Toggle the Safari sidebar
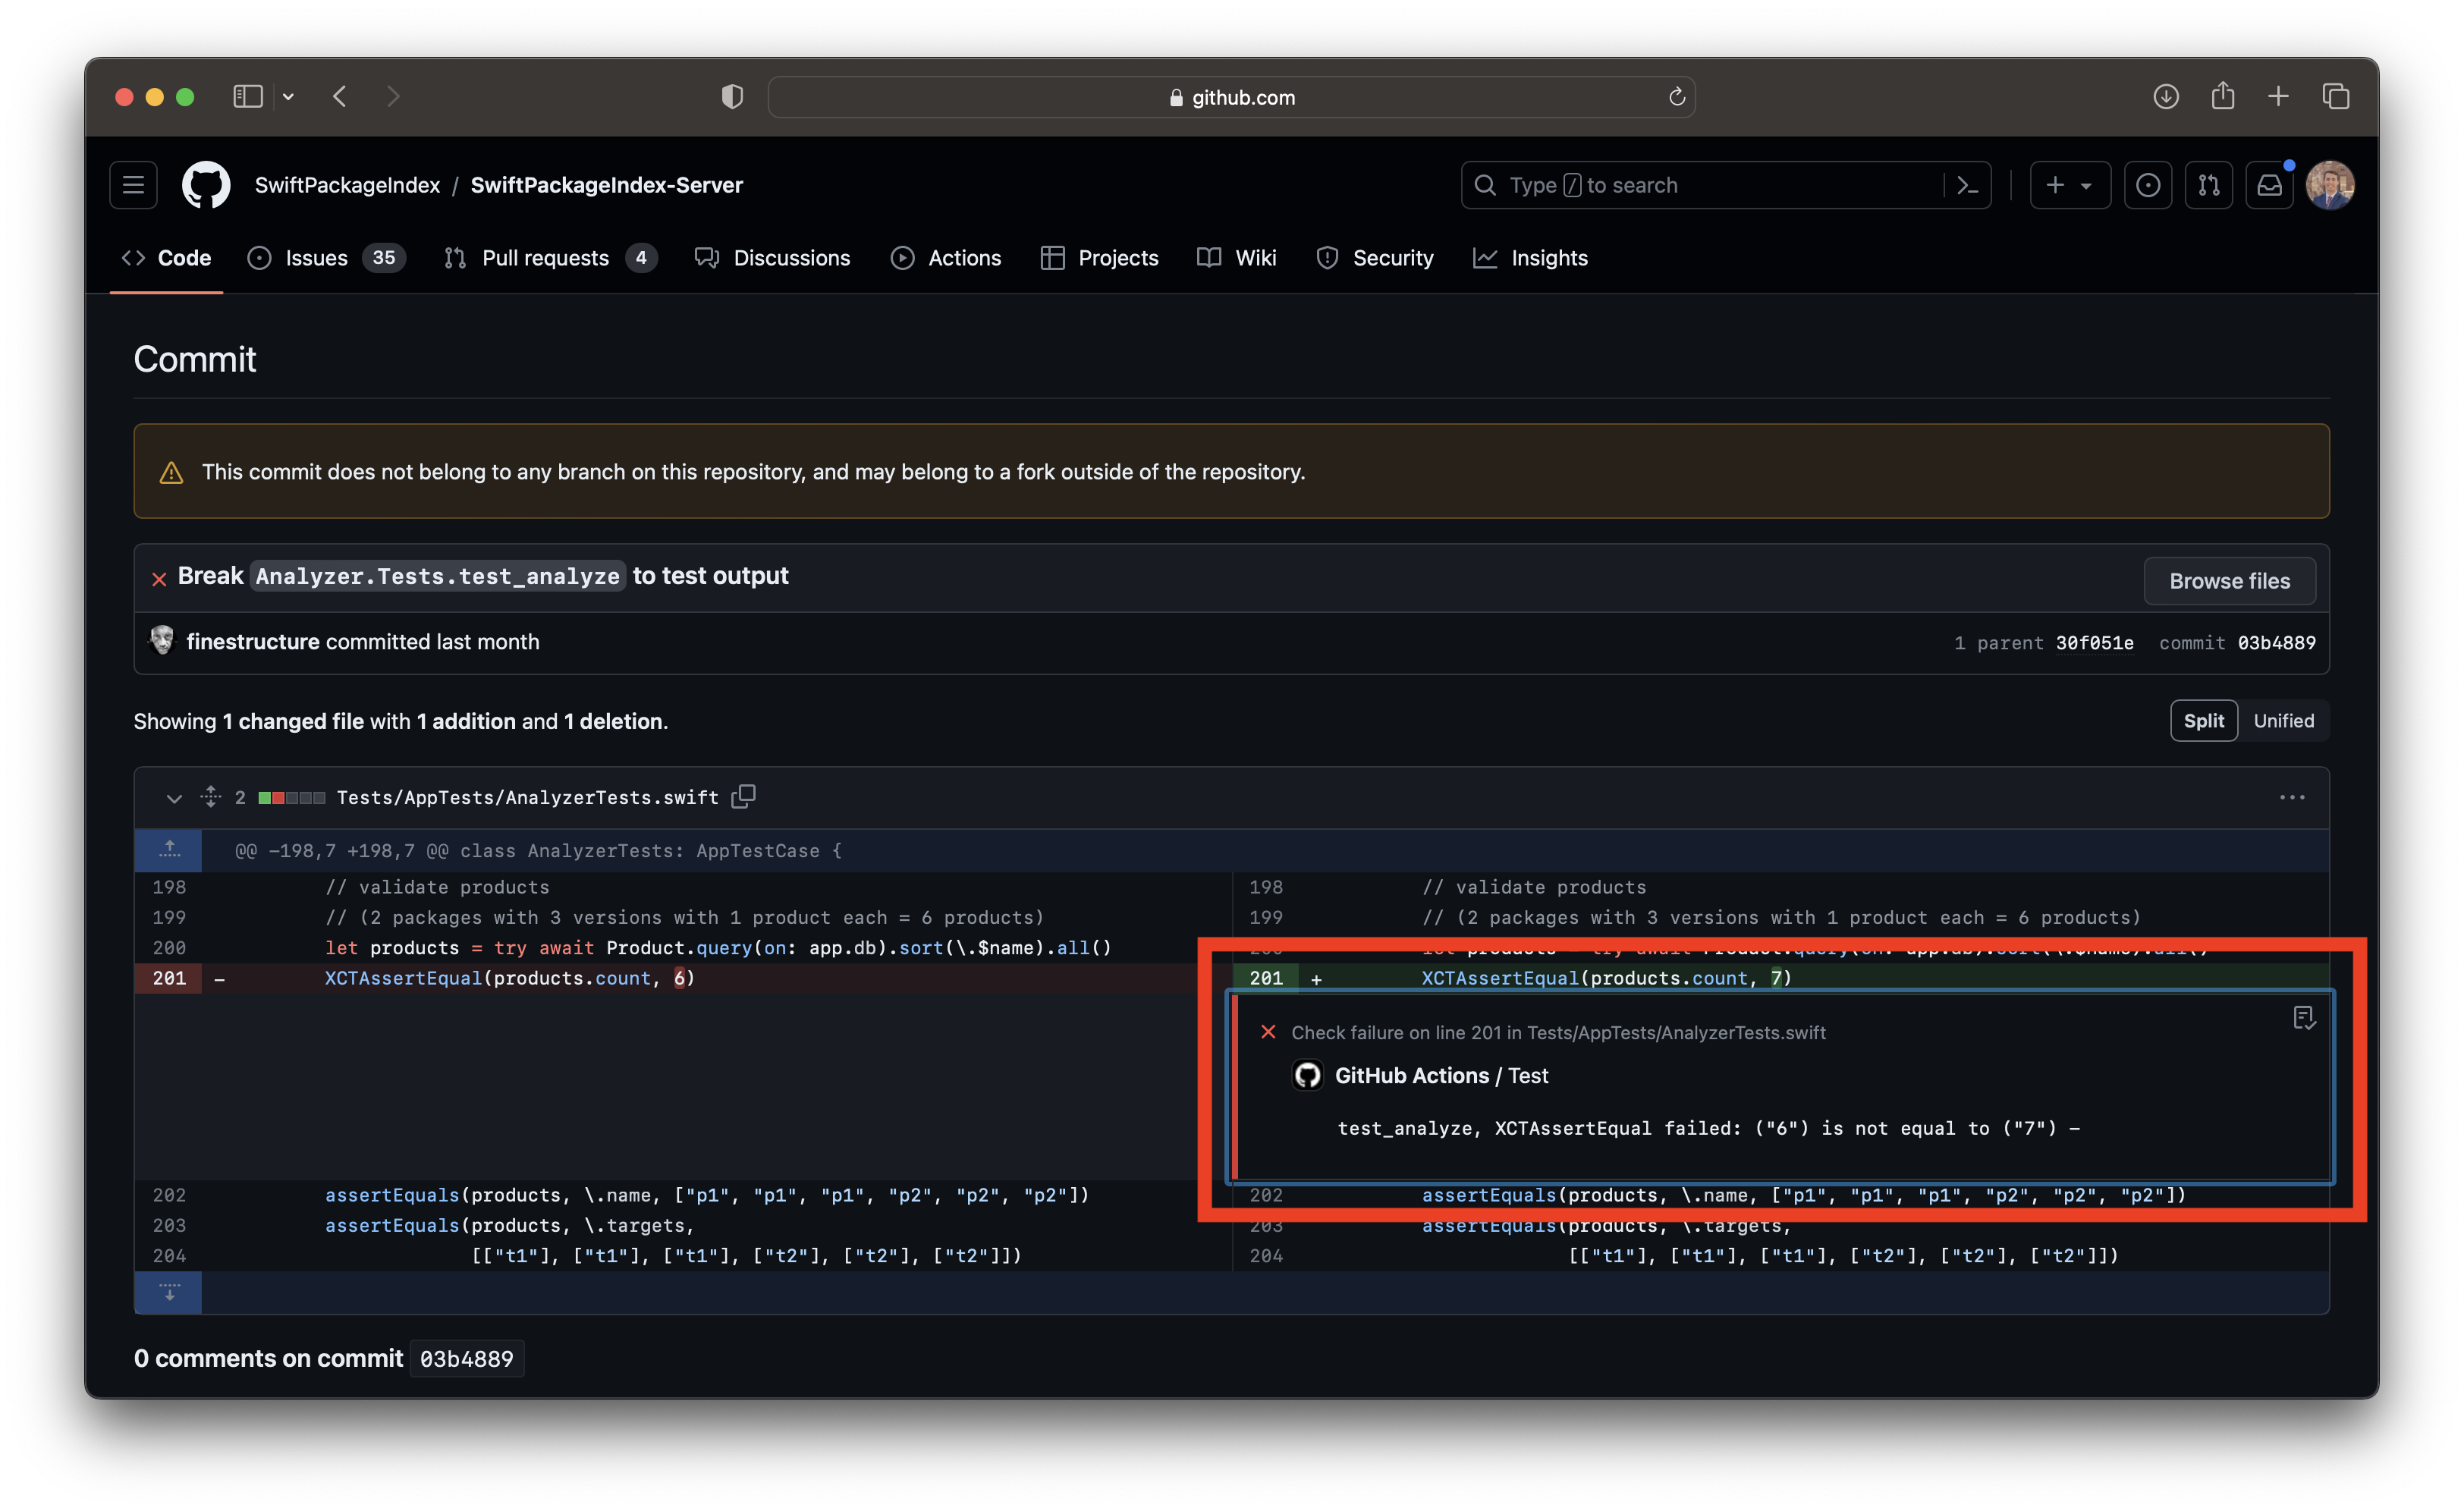This screenshot has width=2464, height=1511. coord(248,96)
